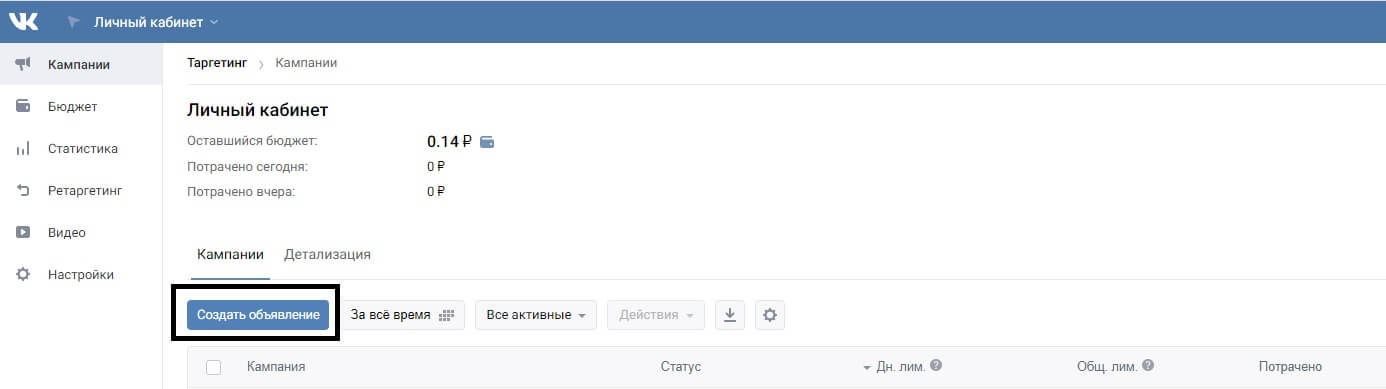
Task: Sort by the Статус column header
Action: [x=681, y=367]
